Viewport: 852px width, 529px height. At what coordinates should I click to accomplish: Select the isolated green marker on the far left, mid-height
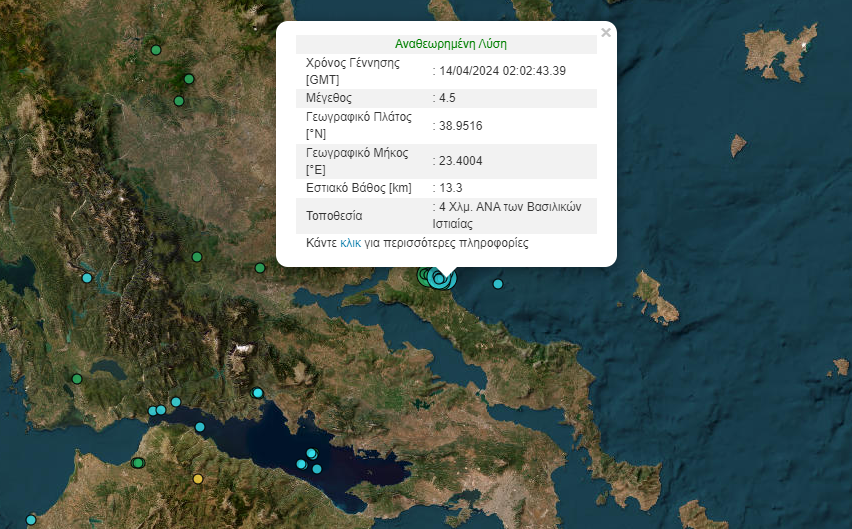[77, 379]
